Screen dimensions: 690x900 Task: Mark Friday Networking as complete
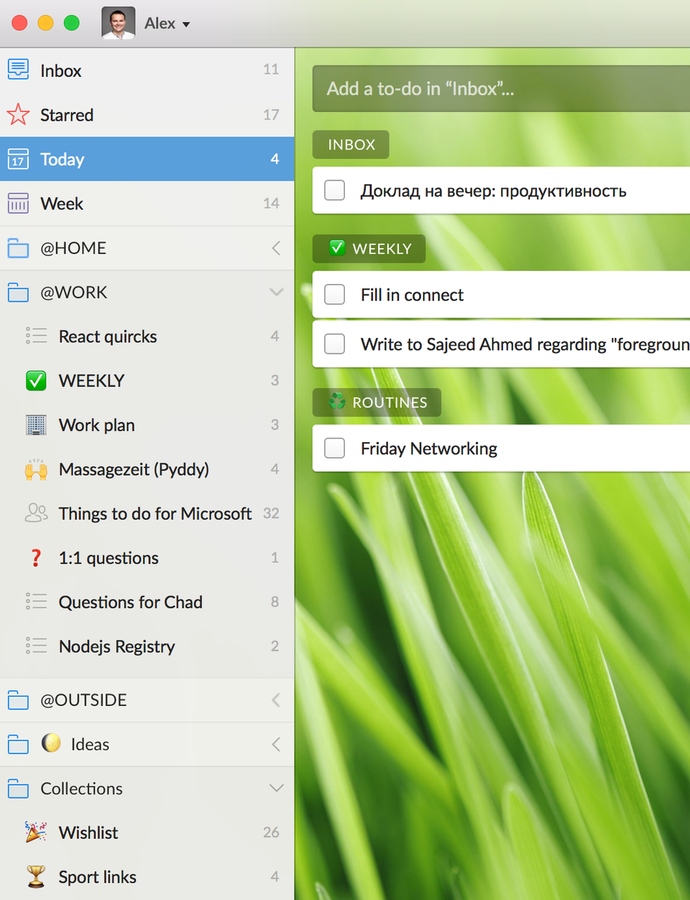click(x=335, y=448)
